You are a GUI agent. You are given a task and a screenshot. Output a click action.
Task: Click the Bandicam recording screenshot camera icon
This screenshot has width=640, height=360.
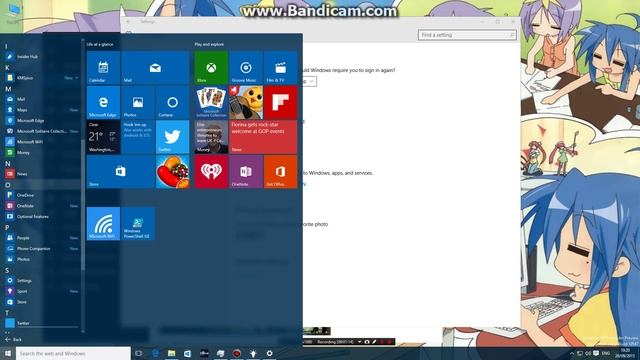tap(367, 342)
